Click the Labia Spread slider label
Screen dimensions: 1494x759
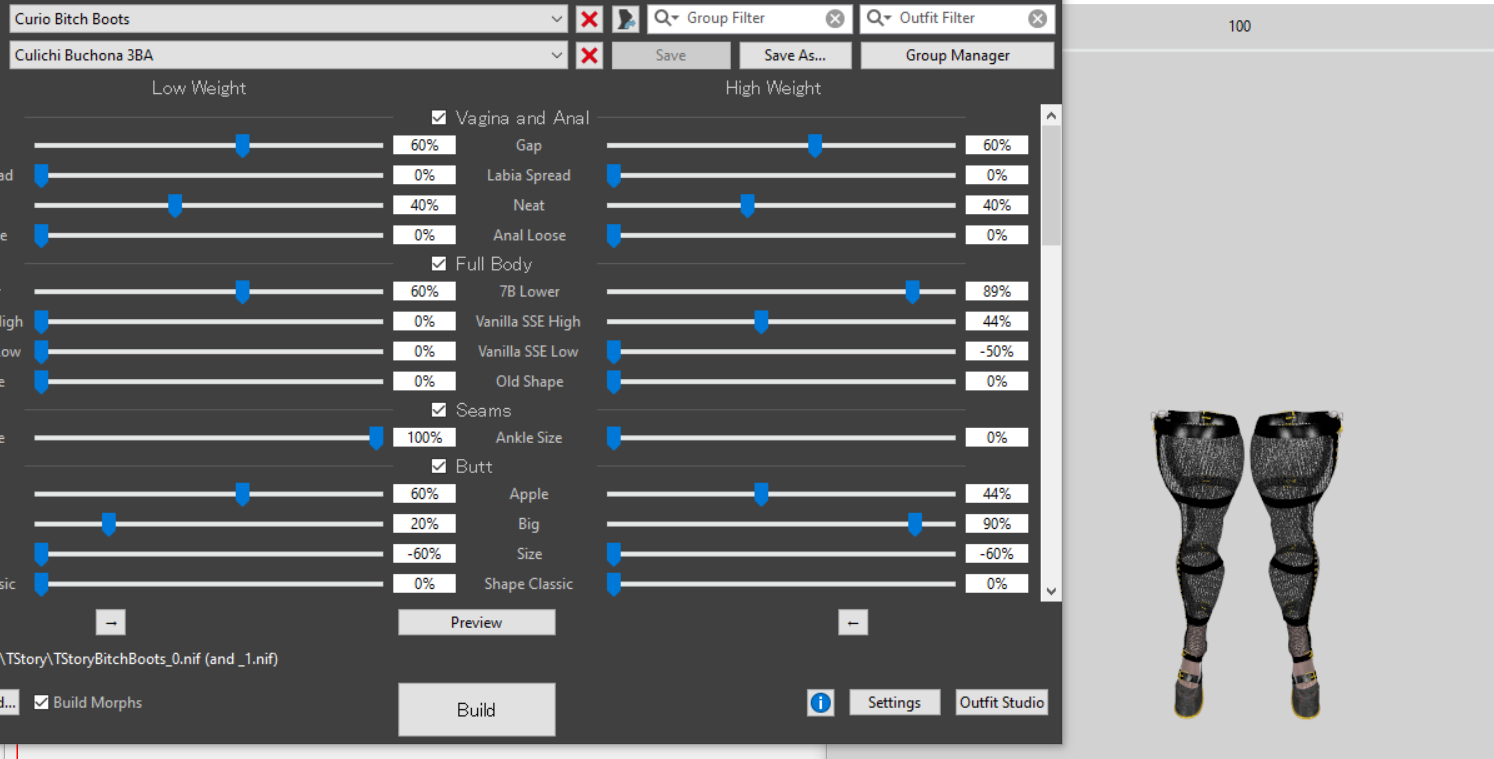pos(528,175)
